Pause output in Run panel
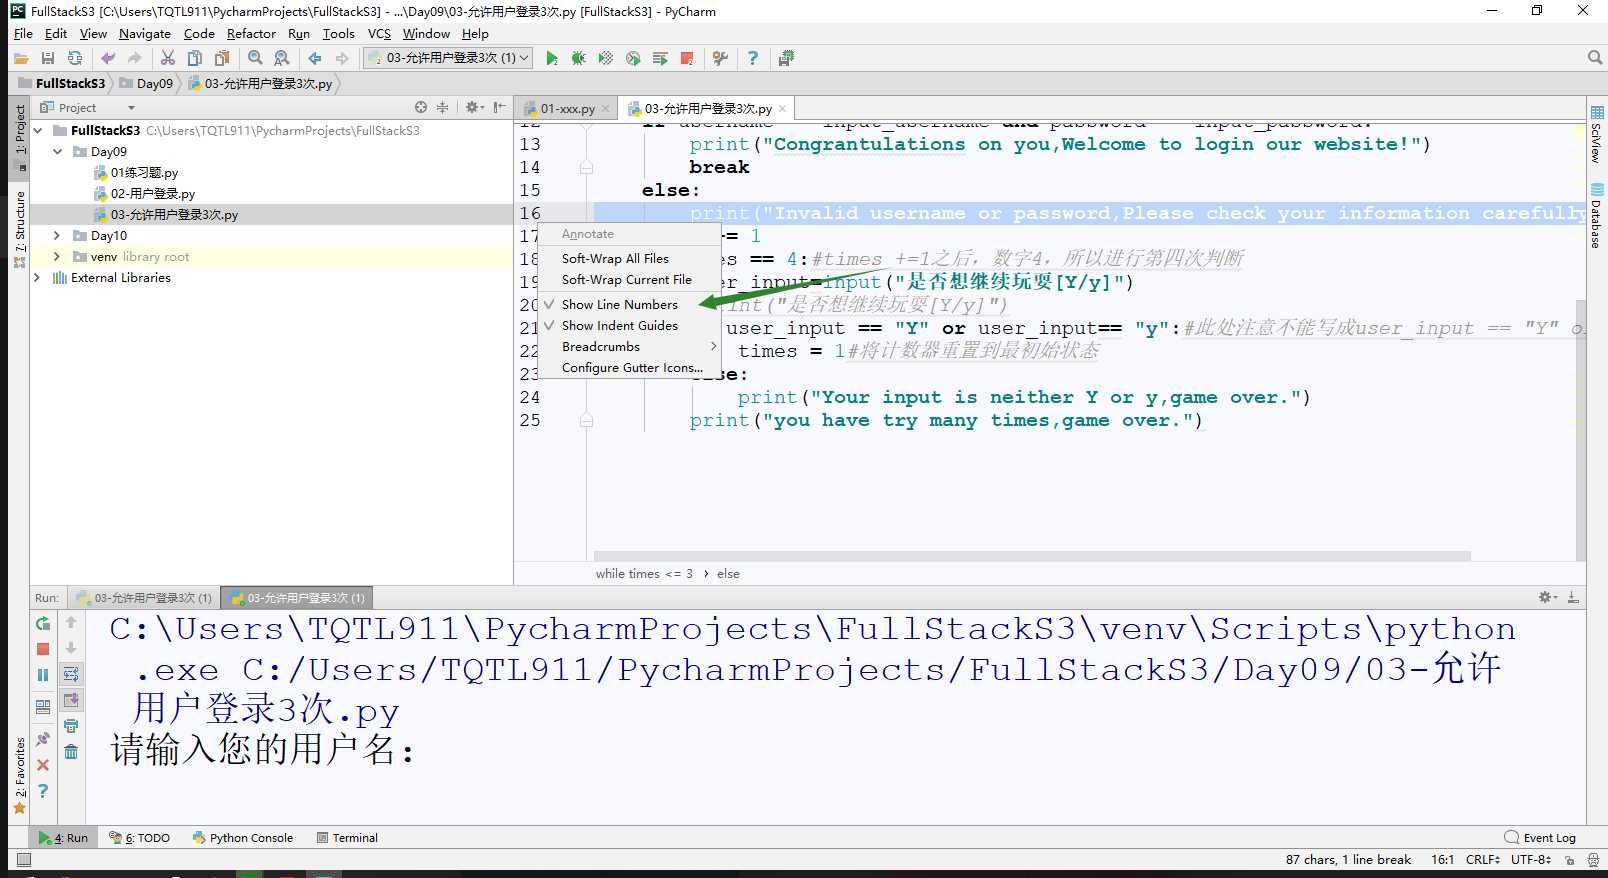The height and width of the screenshot is (878, 1608). (x=43, y=675)
